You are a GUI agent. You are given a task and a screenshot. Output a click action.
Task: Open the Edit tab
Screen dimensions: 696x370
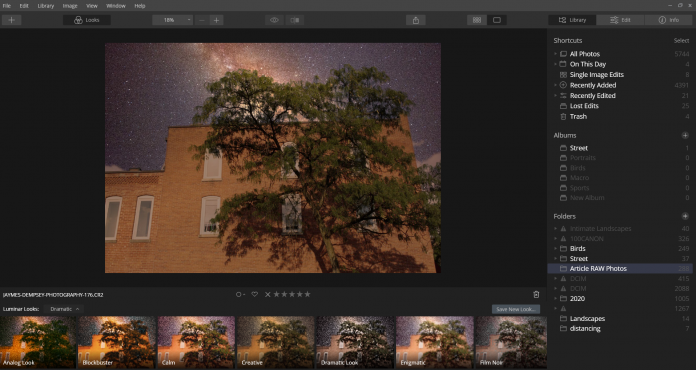coord(620,20)
